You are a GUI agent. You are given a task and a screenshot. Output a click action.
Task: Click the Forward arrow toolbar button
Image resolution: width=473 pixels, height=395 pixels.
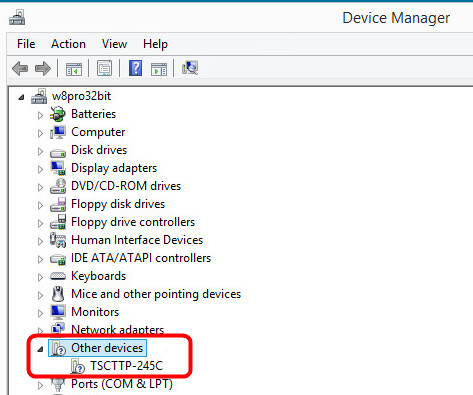[x=43, y=69]
